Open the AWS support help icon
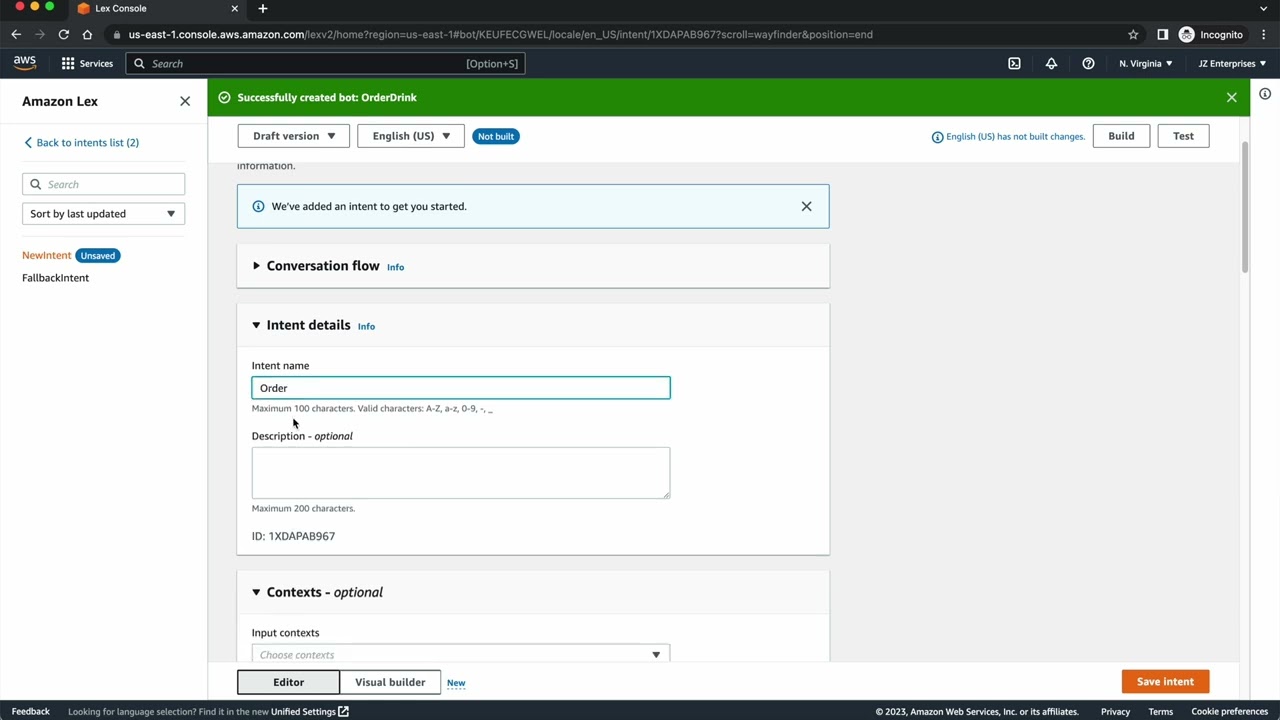This screenshot has width=1280, height=720. [1088, 63]
